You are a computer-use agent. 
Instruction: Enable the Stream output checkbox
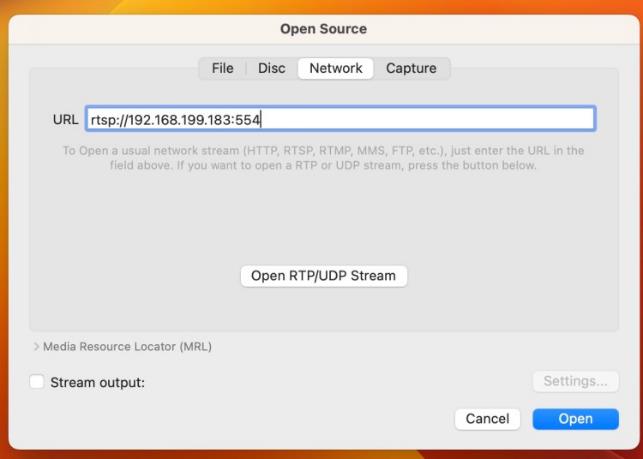tap(37, 382)
